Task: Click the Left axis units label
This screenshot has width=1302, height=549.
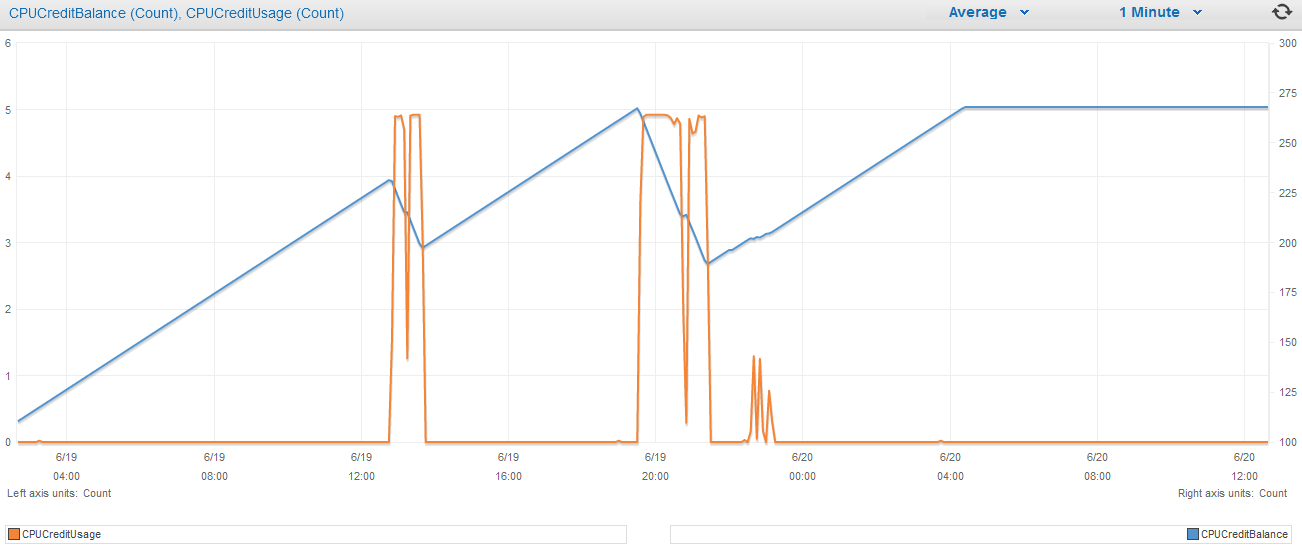Action: click(x=59, y=493)
